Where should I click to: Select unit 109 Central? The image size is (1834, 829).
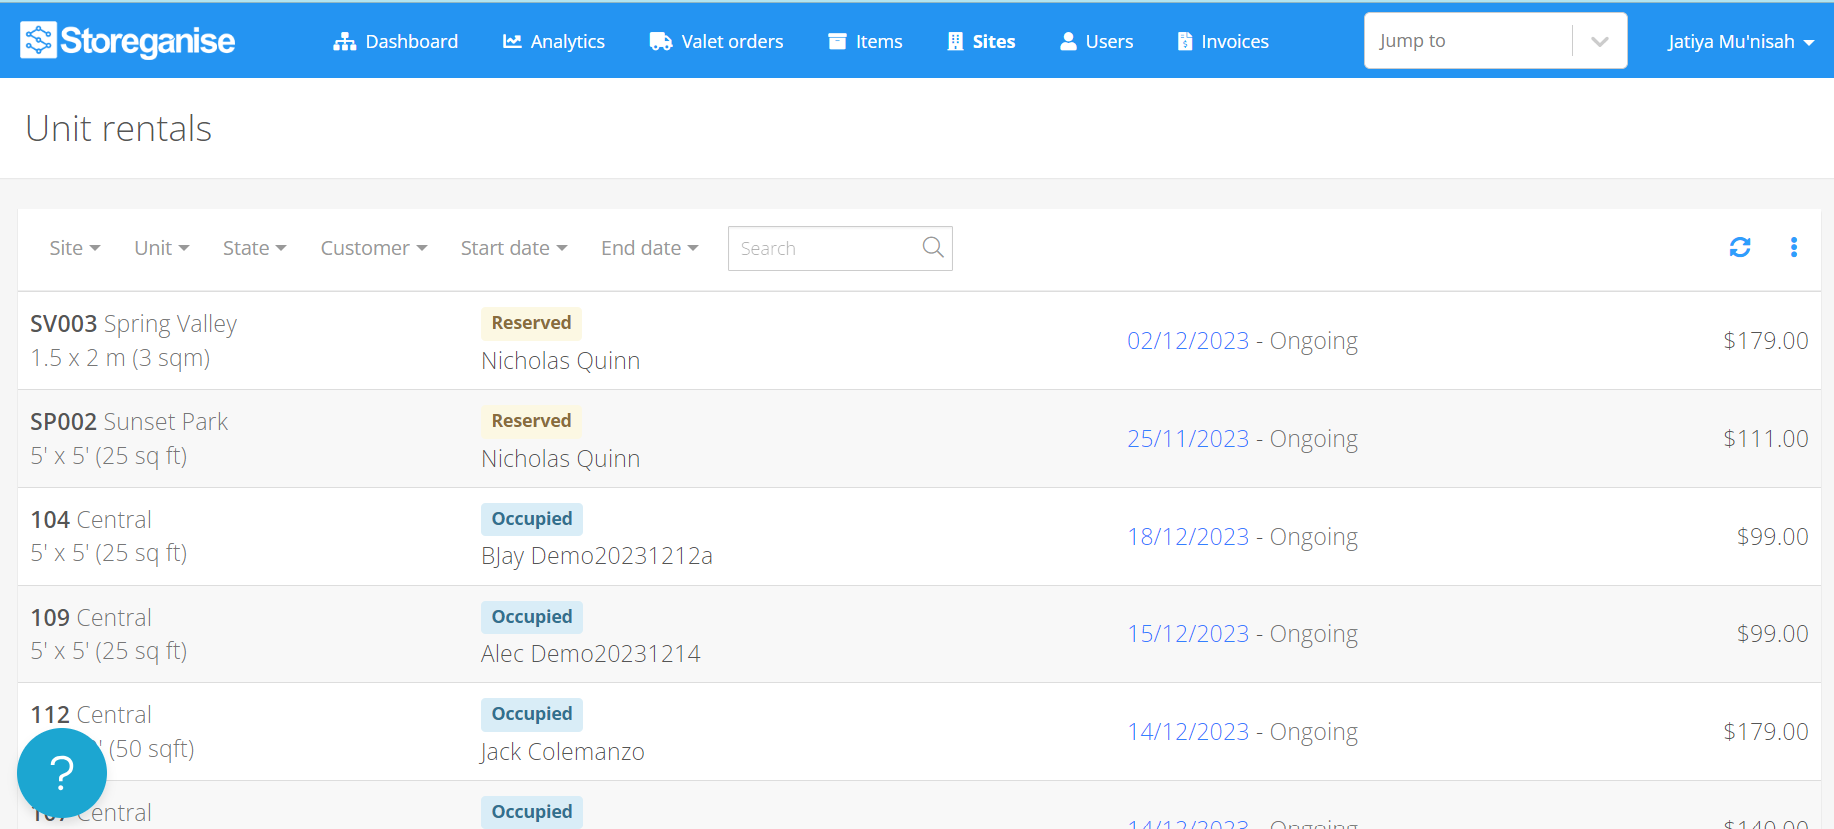click(91, 618)
